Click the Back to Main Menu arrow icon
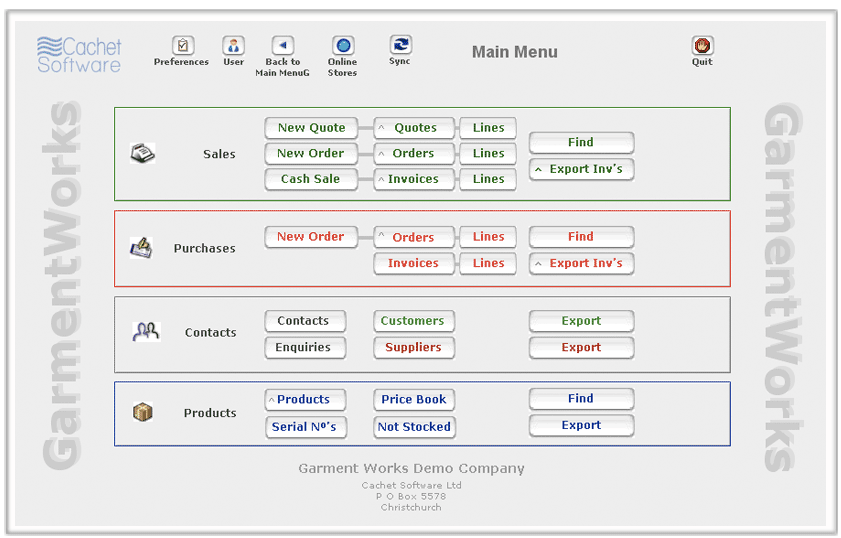This screenshot has height=538, width=841. click(283, 45)
